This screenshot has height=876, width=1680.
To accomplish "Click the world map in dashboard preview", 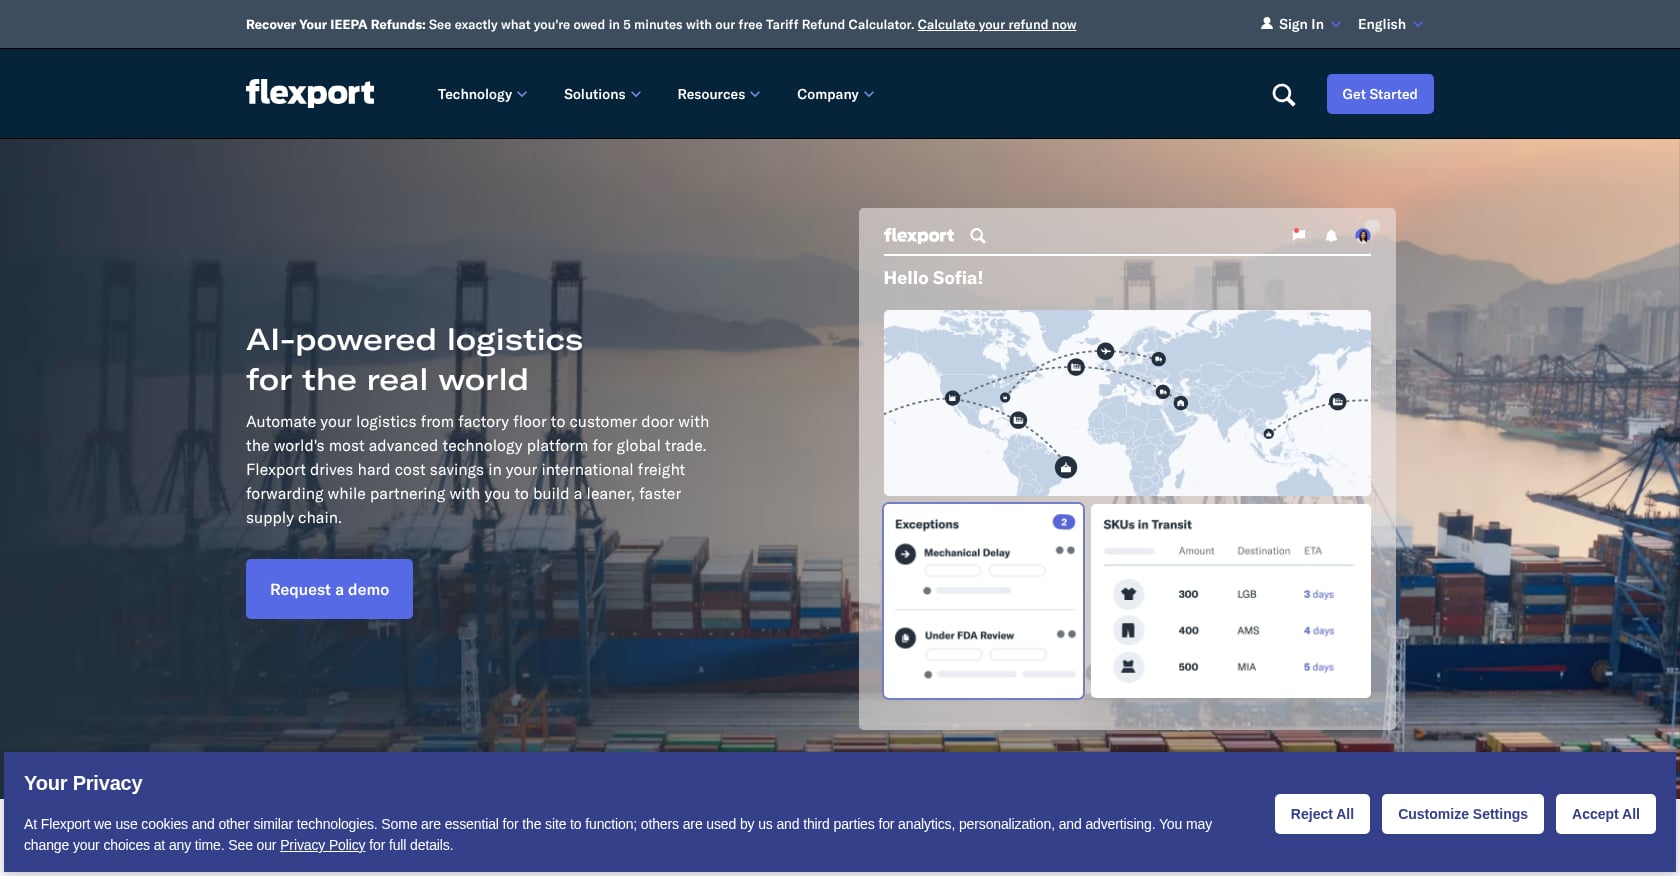I will (x=1127, y=403).
